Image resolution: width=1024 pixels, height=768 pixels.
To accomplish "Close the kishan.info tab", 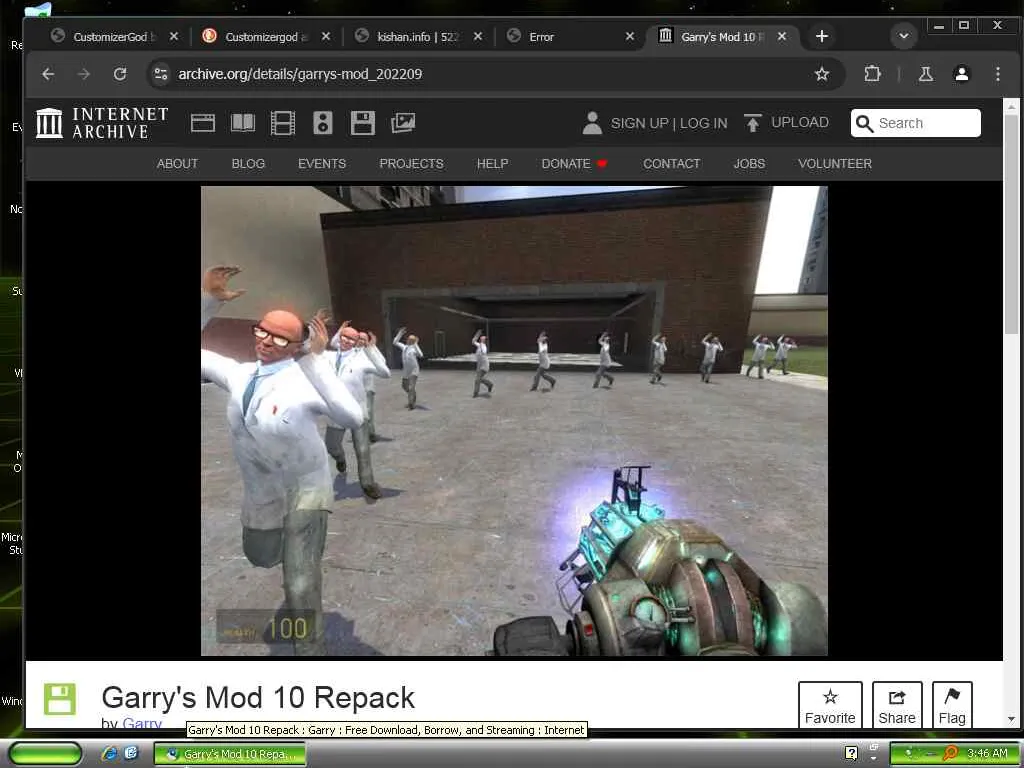I will tap(477, 37).
